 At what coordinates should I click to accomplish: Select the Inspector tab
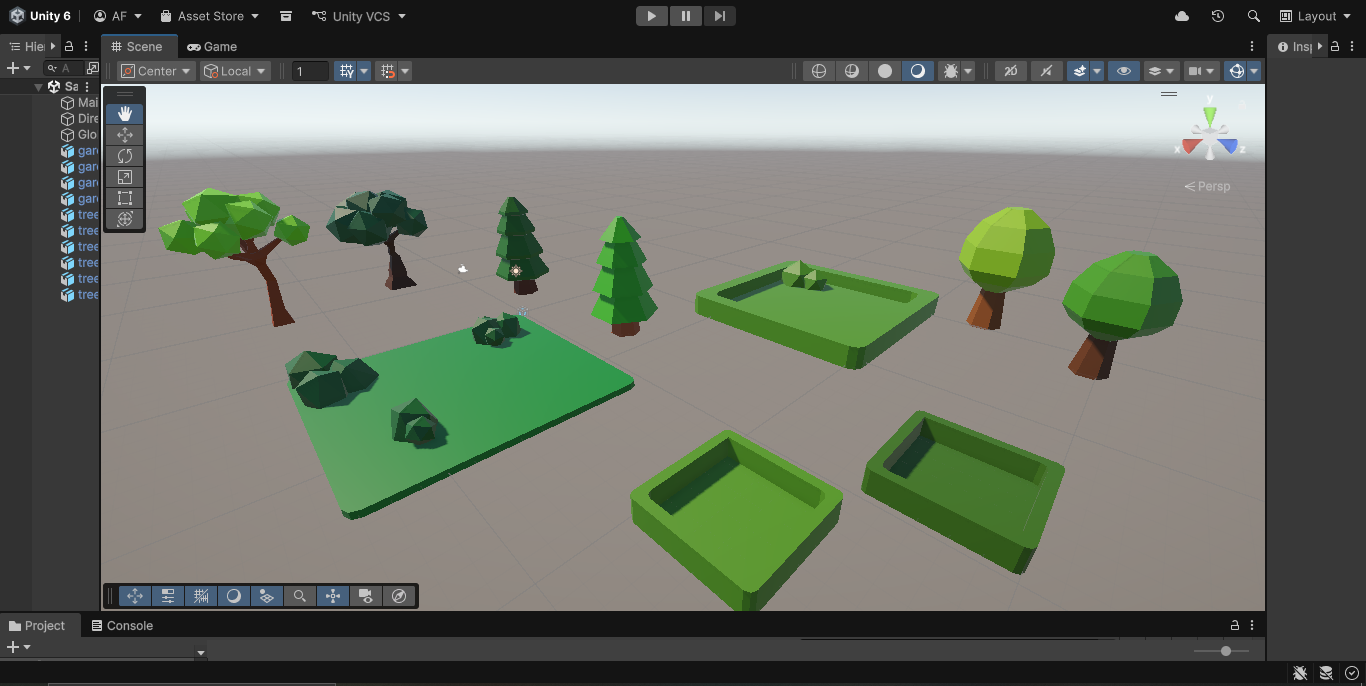[x=1294, y=46]
